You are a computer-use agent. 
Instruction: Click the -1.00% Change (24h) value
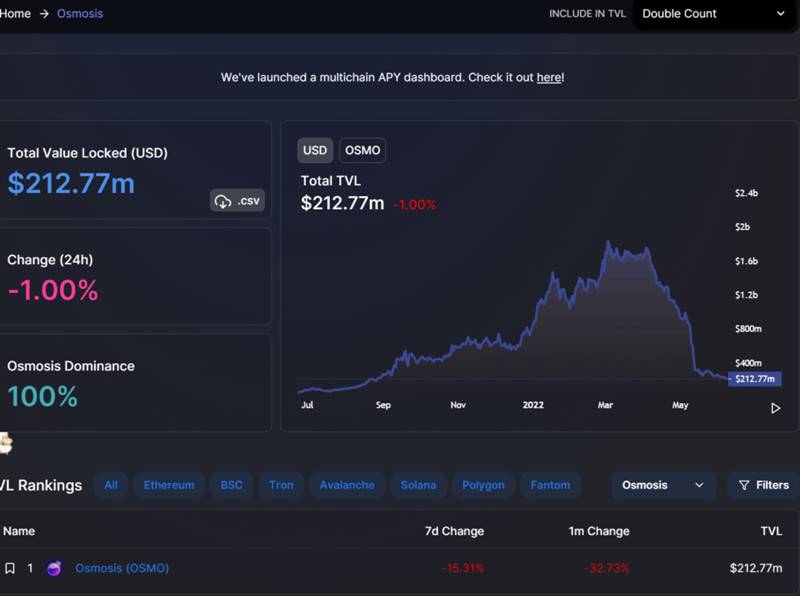(53, 290)
